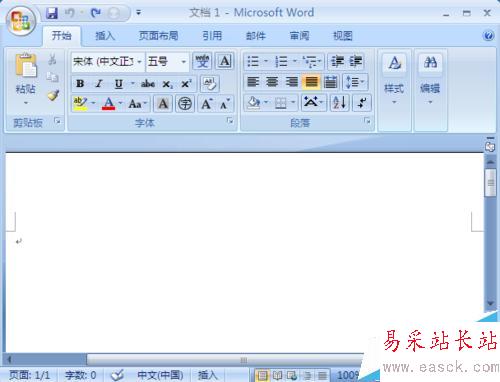
Task: Open the font name 宋体 dropdown
Action: tap(139, 62)
